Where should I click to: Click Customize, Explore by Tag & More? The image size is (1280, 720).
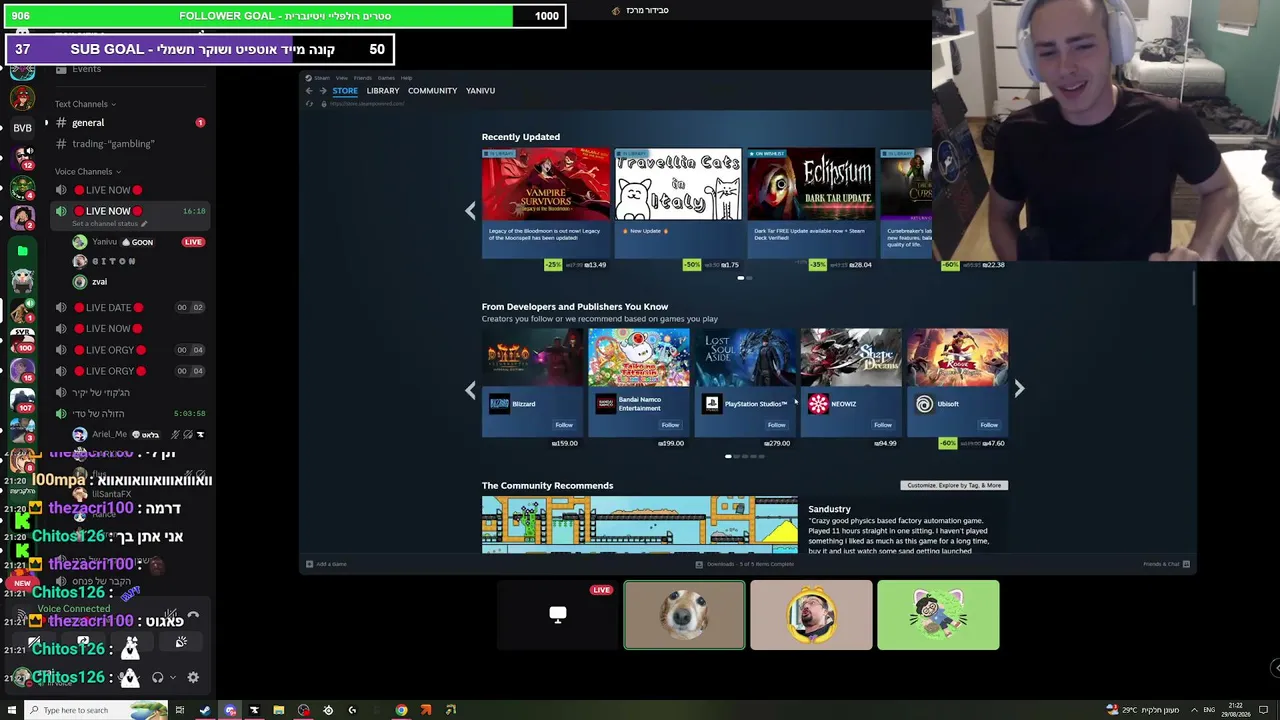click(x=954, y=485)
